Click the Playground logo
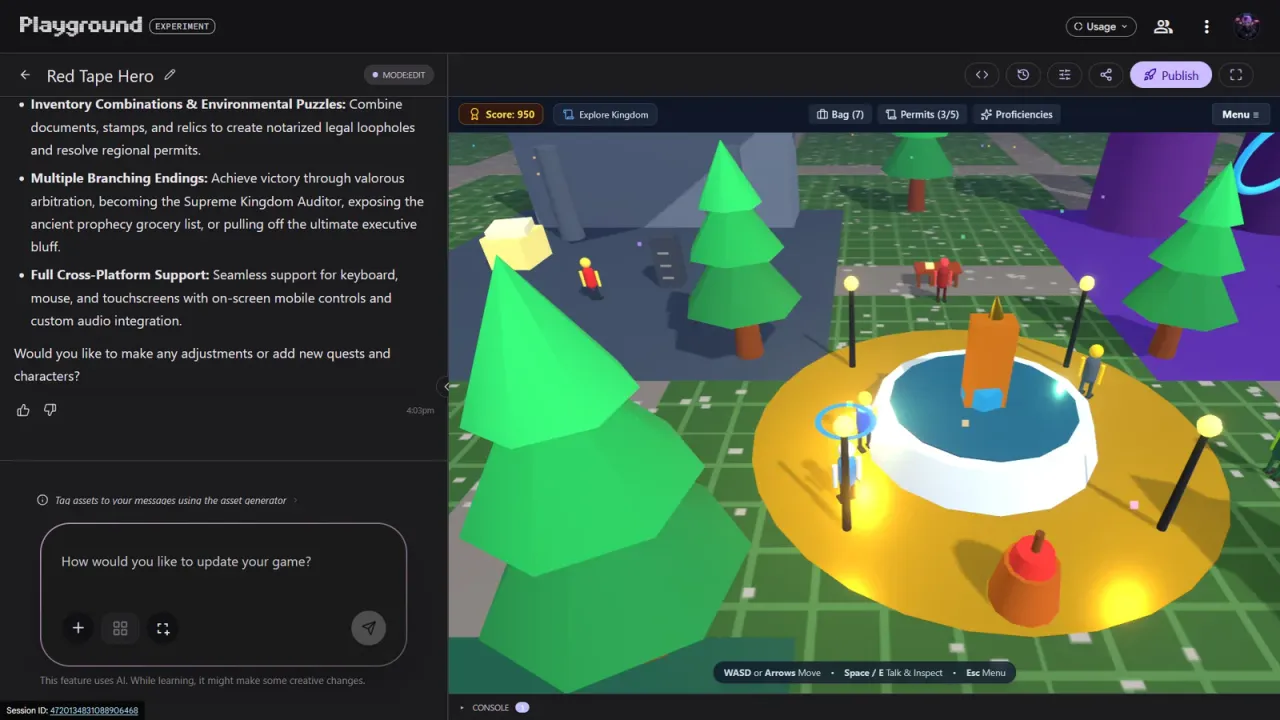This screenshot has width=1280, height=720. (80, 26)
